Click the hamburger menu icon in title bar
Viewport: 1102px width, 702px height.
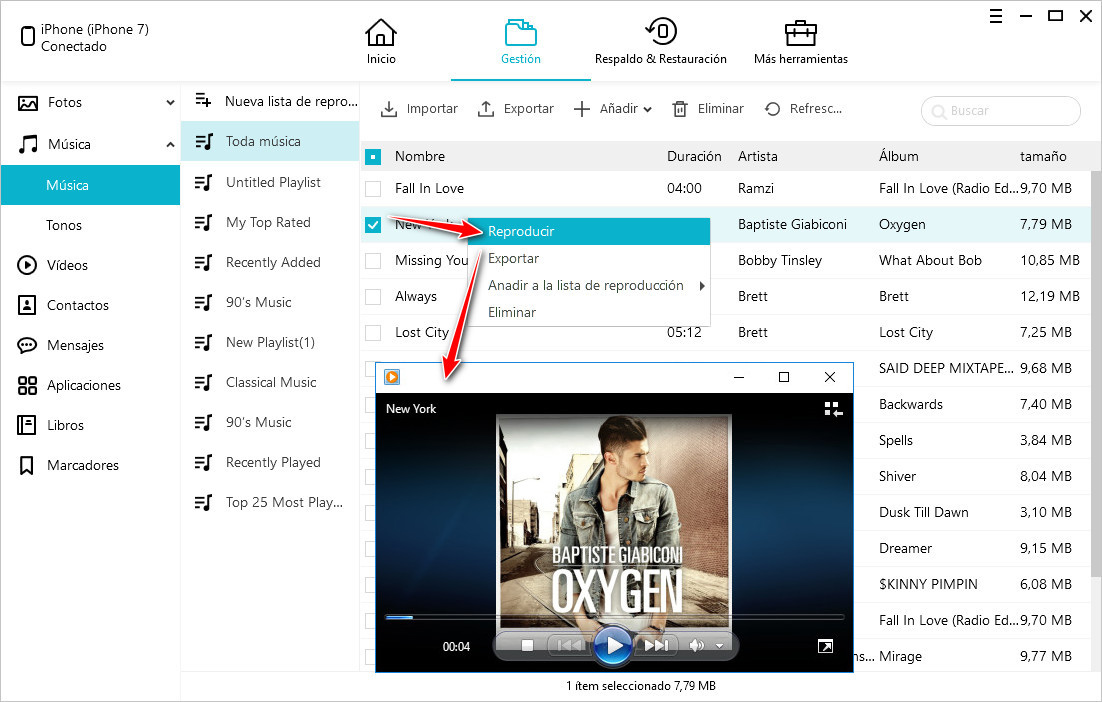pos(996,16)
